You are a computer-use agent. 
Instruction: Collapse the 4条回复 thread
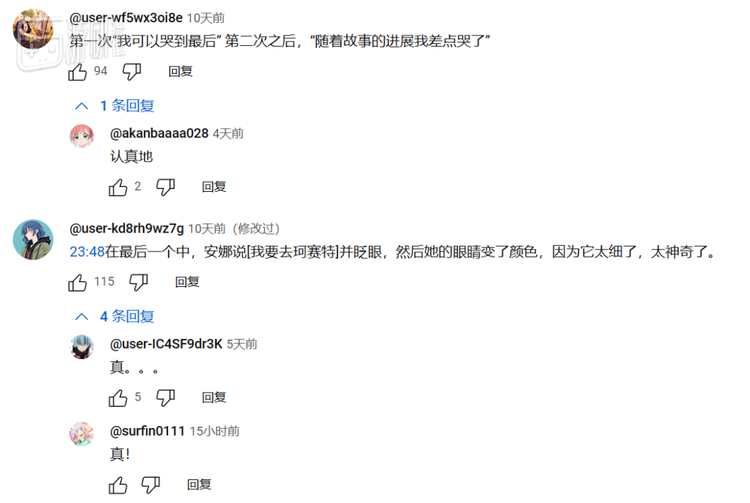point(115,316)
